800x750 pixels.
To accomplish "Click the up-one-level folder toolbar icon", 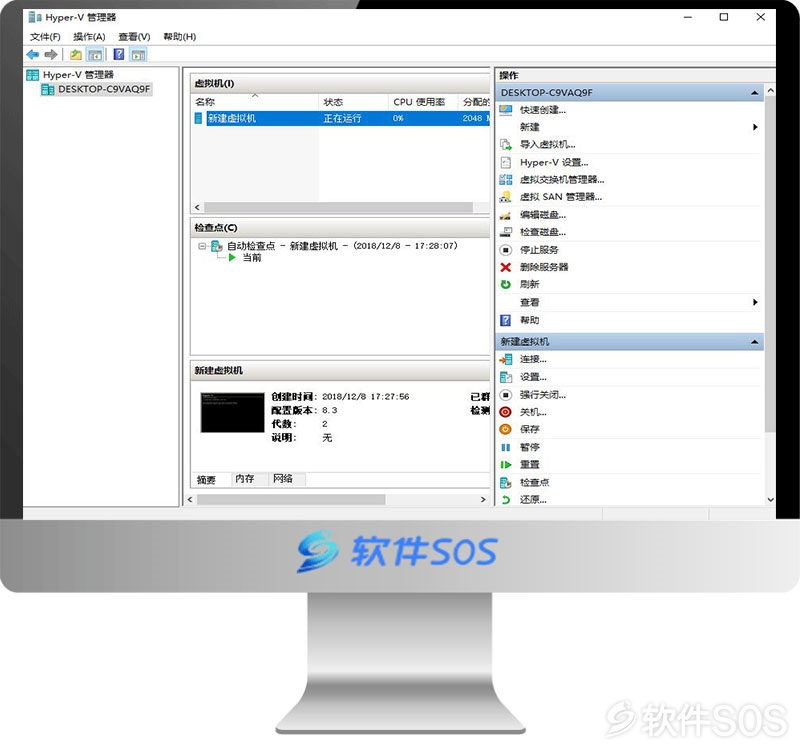I will pyautogui.click(x=76, y=55).
